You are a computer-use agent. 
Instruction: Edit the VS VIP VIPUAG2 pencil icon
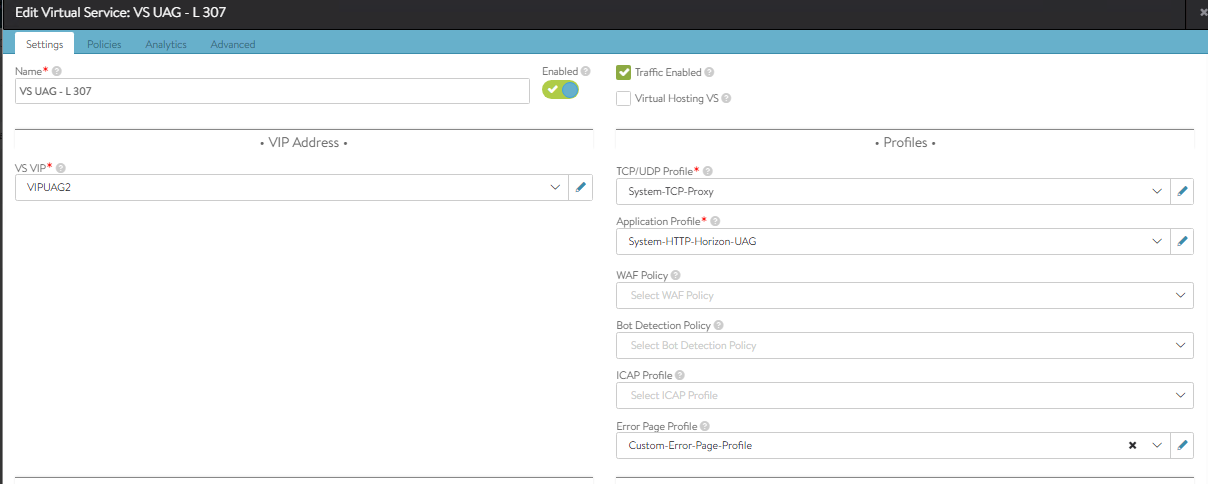581,187
